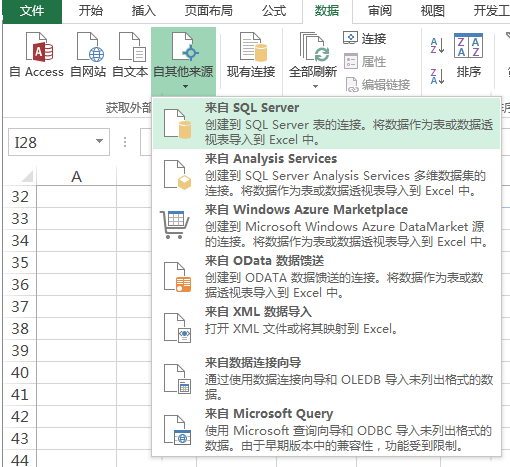This screenshot has height=467, width=510.
Task: Open 来自数据连接向导 wizard entry
Action: (x=326, y=378)
